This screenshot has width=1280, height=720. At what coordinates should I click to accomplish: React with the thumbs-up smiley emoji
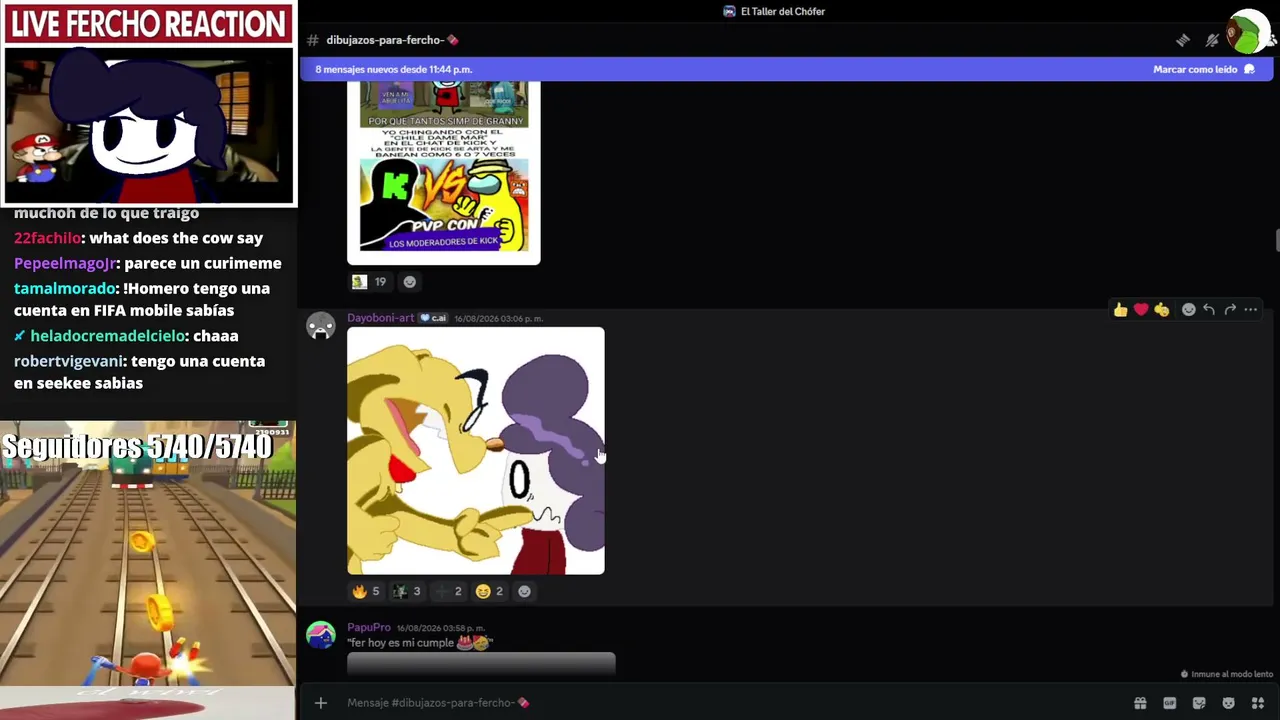[x=1161, y=310]
